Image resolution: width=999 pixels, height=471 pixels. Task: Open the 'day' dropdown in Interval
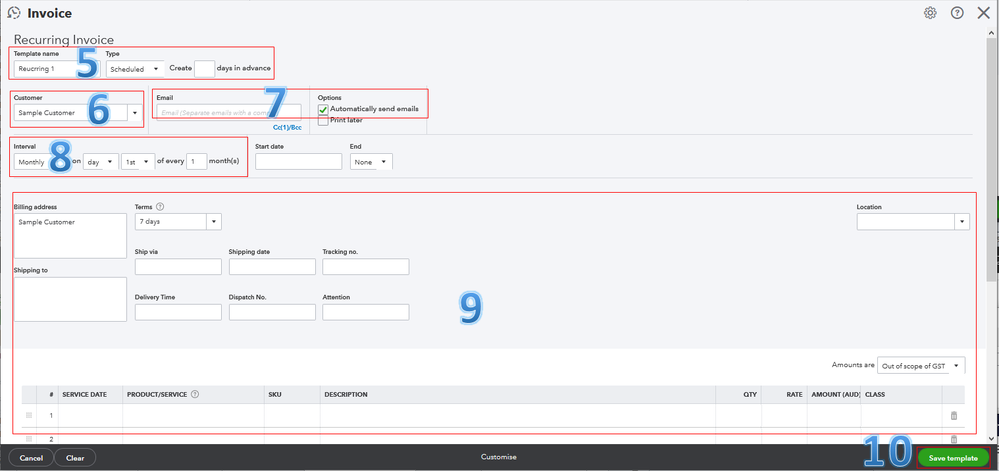pos(101,162)
